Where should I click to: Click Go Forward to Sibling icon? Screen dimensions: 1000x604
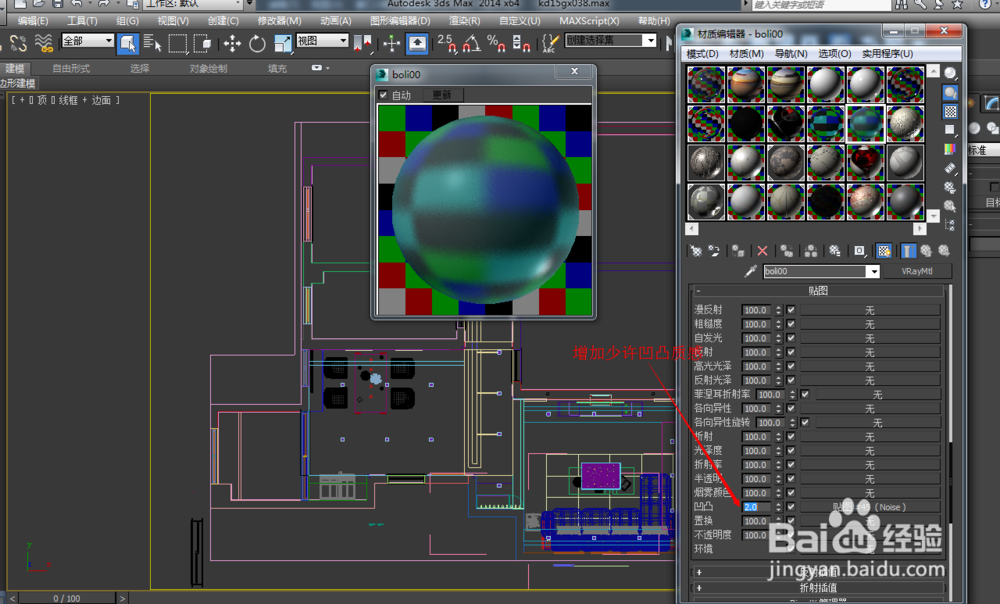coord(944,251)
